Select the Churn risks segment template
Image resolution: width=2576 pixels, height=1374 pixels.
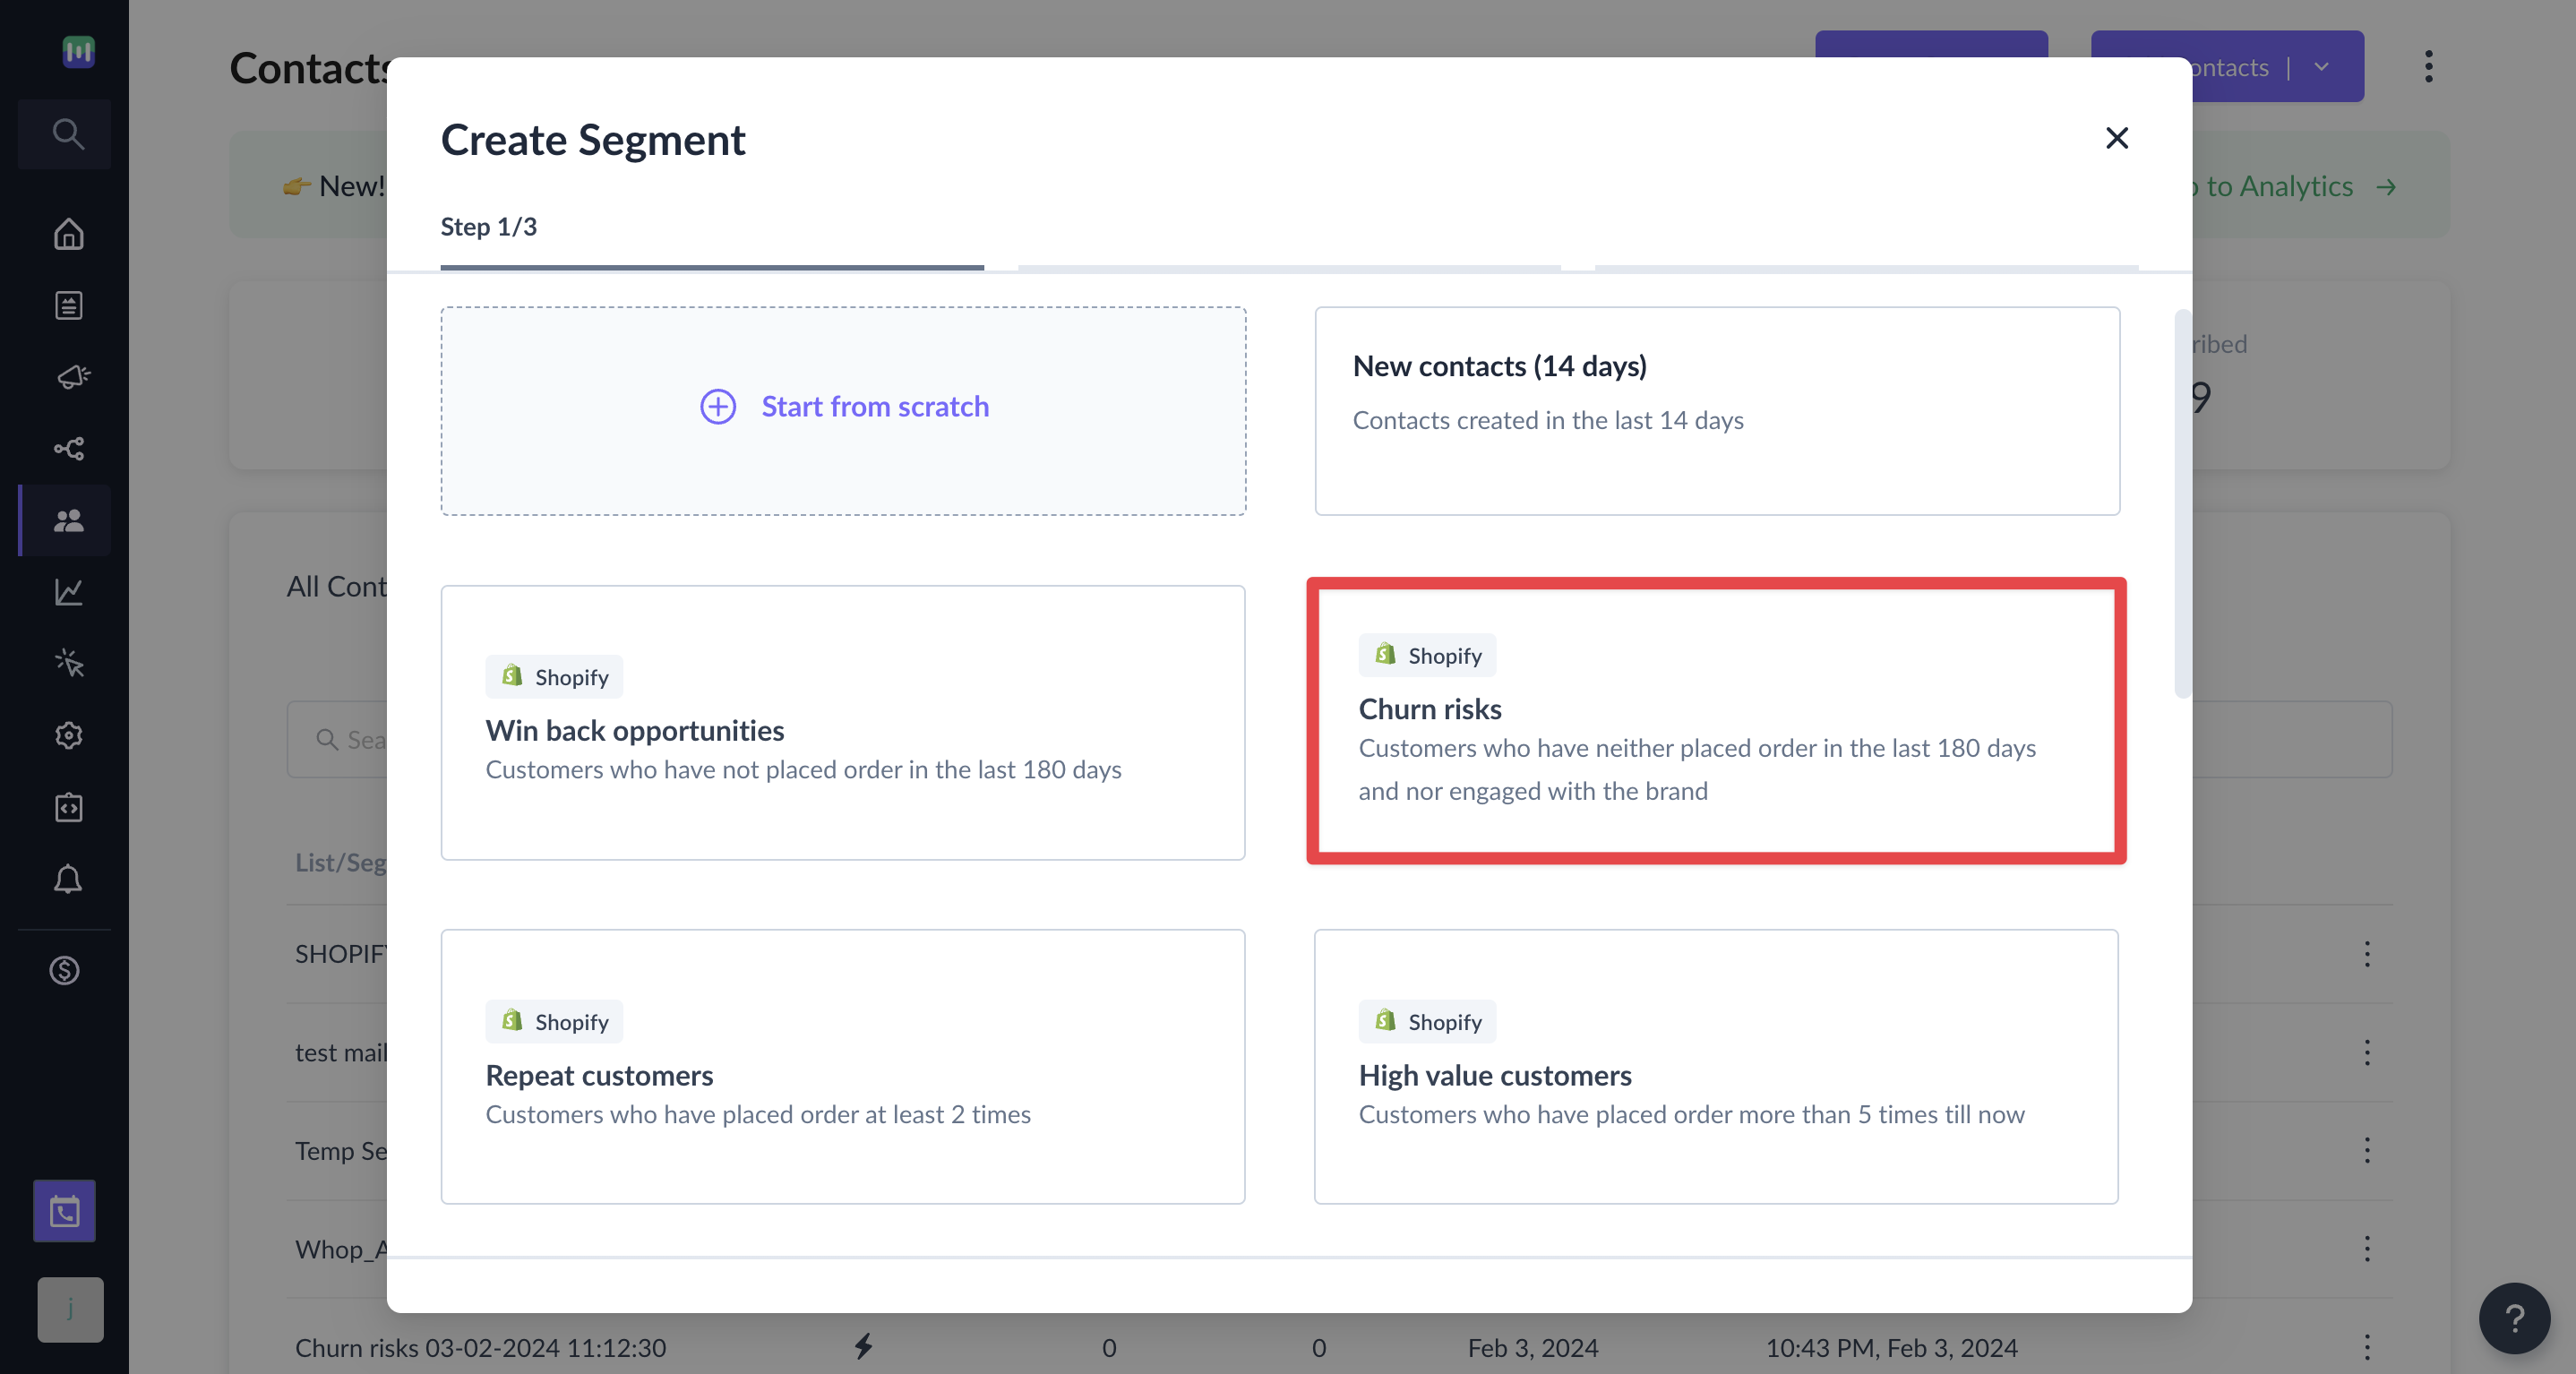(1715, 719)
